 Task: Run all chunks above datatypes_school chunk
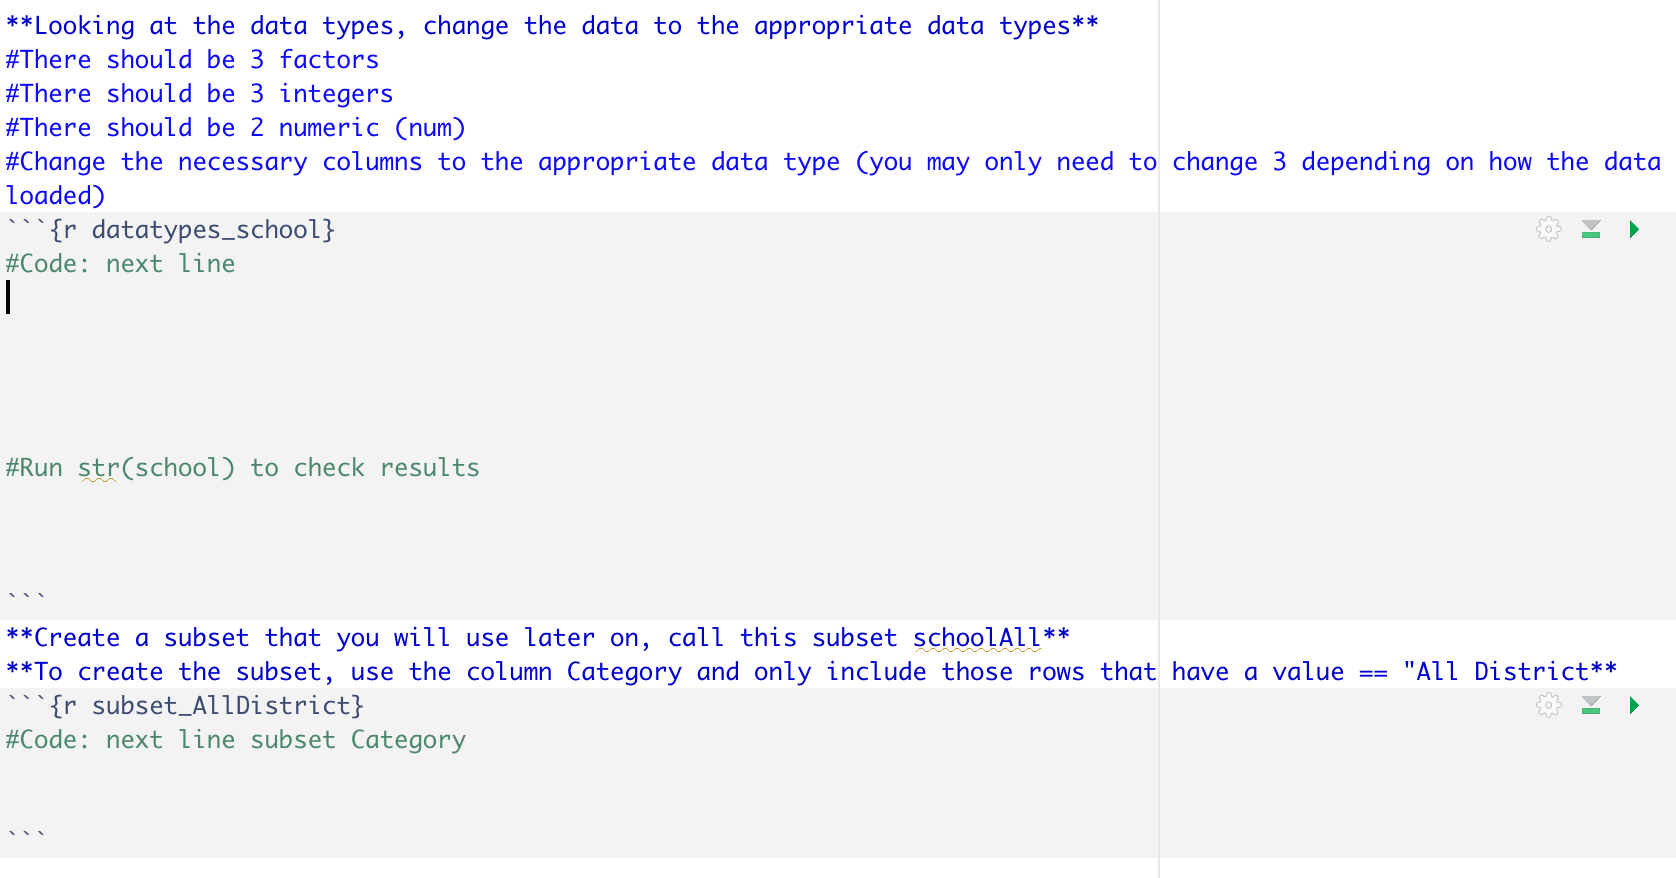pyautogui.click(x=1591, y=229)
